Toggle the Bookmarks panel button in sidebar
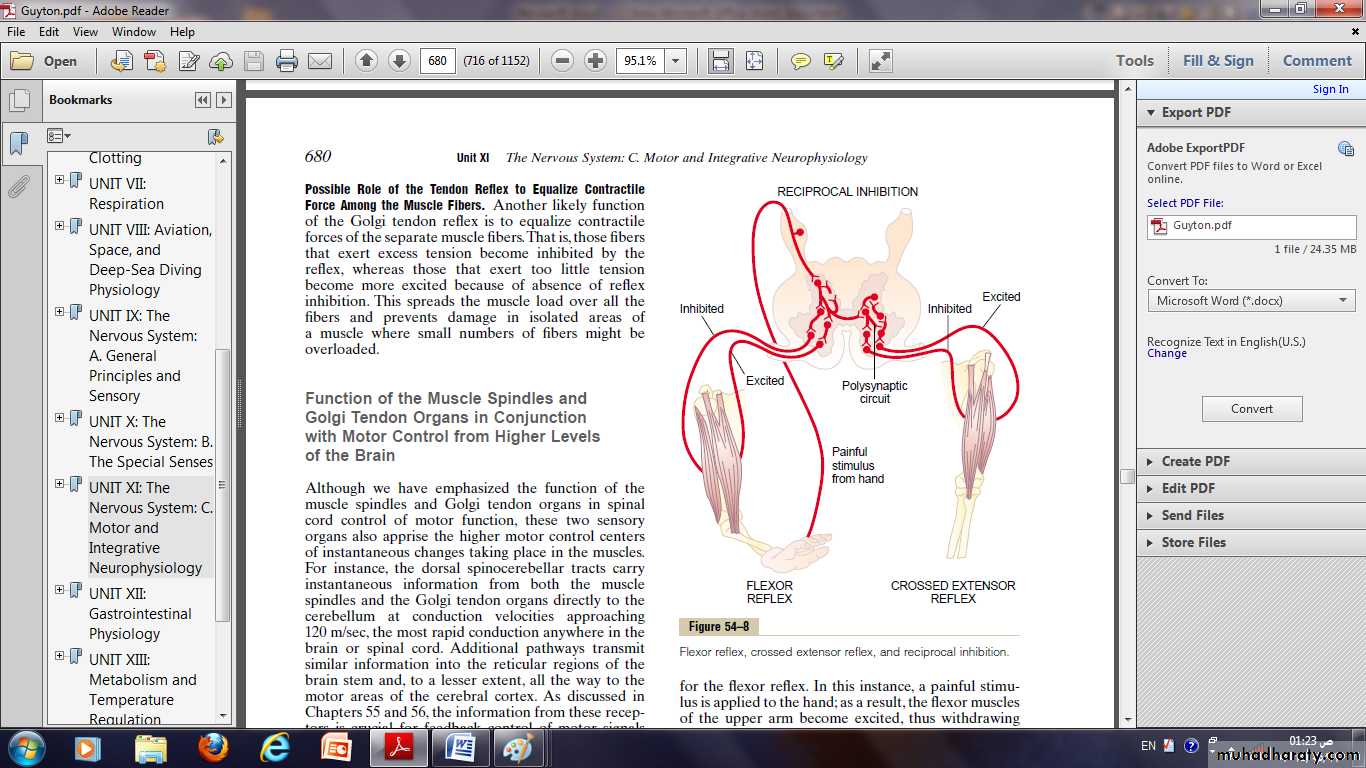Viewport: 1366px width, 768px height. point(18,143)
